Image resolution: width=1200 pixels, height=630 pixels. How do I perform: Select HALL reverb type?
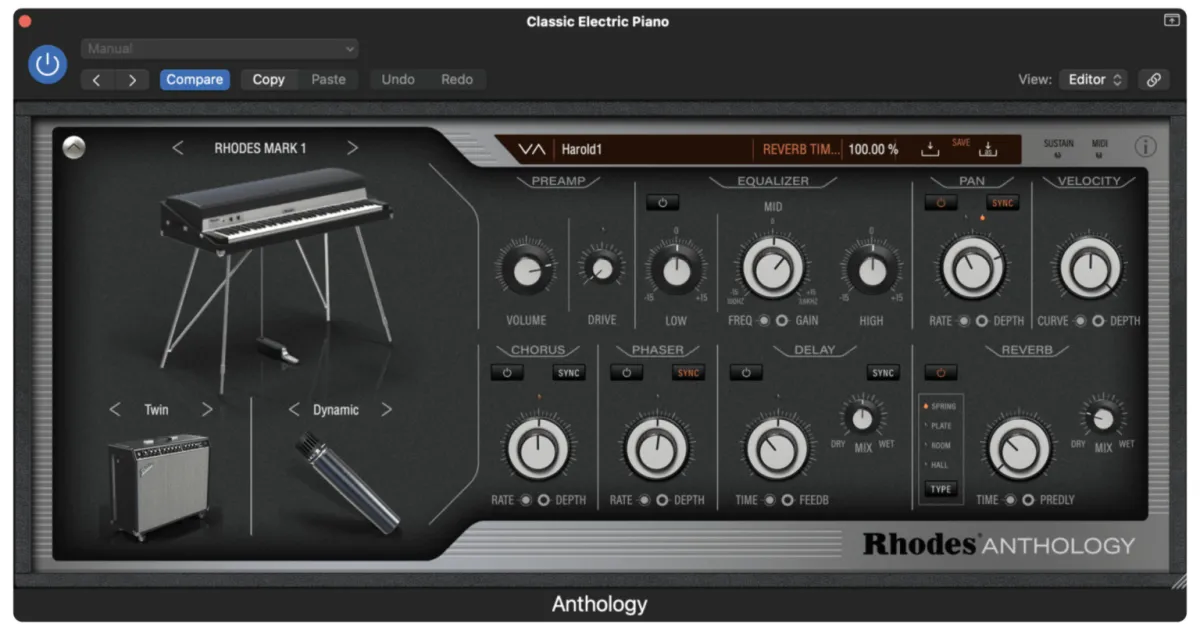click(x=938, y=465)
